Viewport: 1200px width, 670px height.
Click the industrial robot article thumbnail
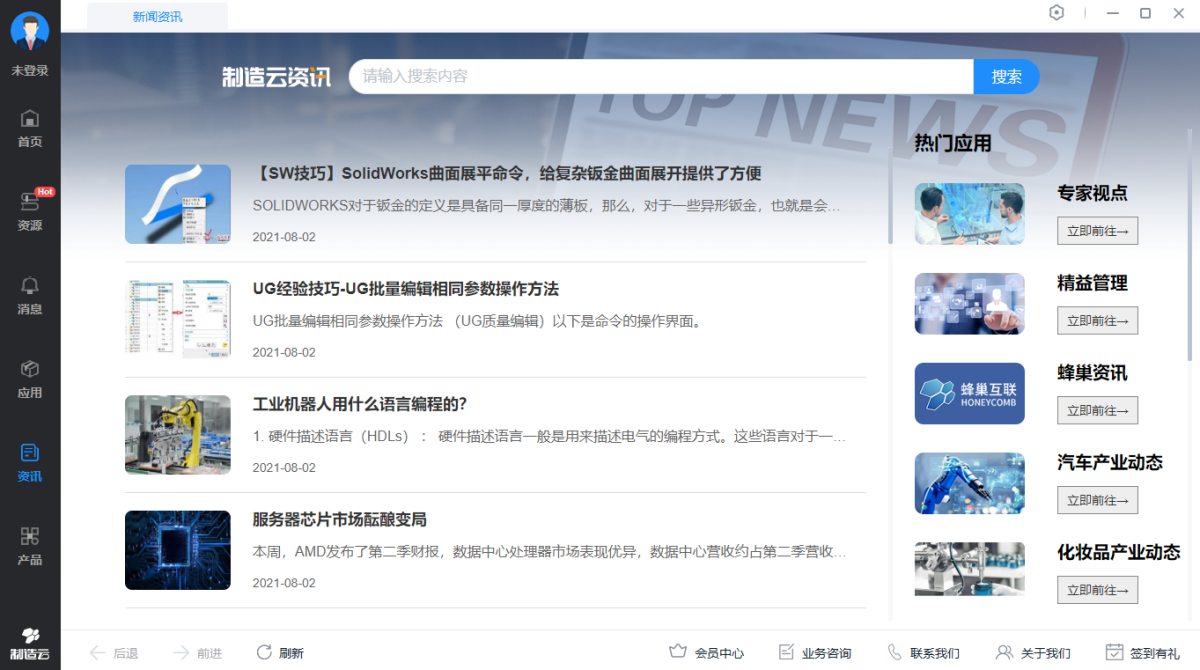coord(178,434)
